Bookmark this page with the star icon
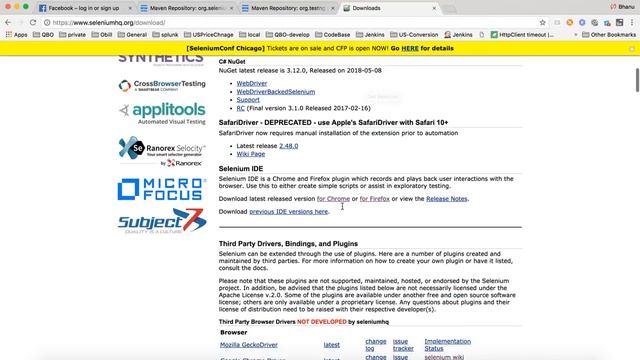The width and height of the screenshot is (640, 360). point(542,22)
